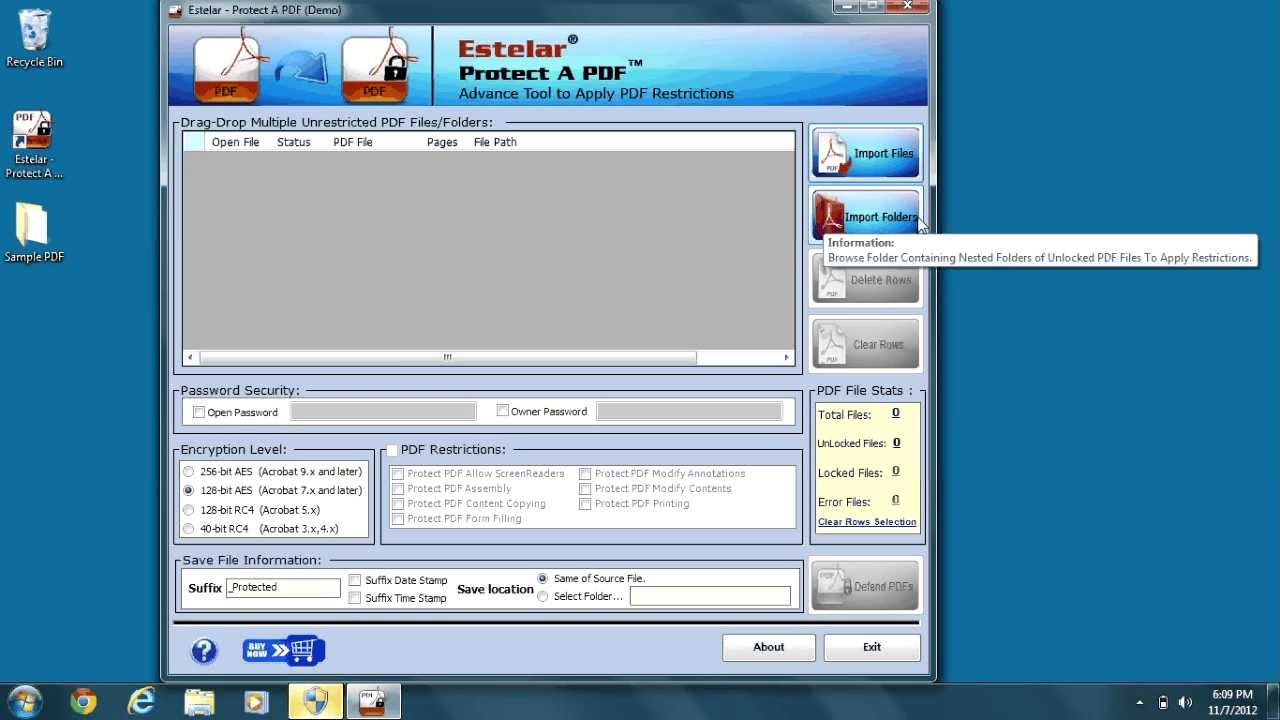Image resolution: width=1280 pixels, height=720 pixels.
Task: Select Same of Source File option
Action: [543, 578]
